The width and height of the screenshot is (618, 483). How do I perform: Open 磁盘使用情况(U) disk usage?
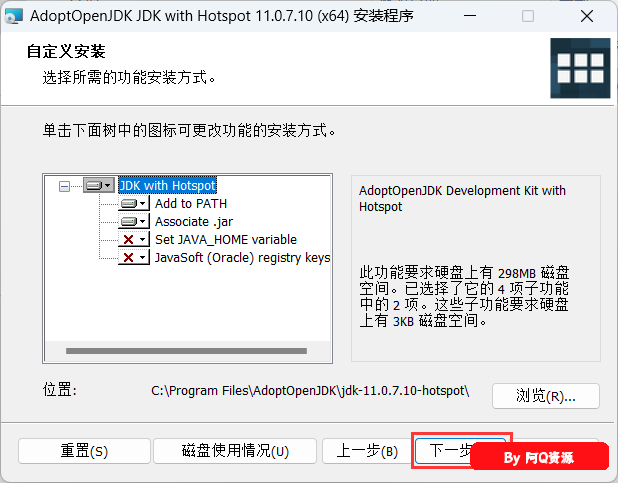point(235,451)
